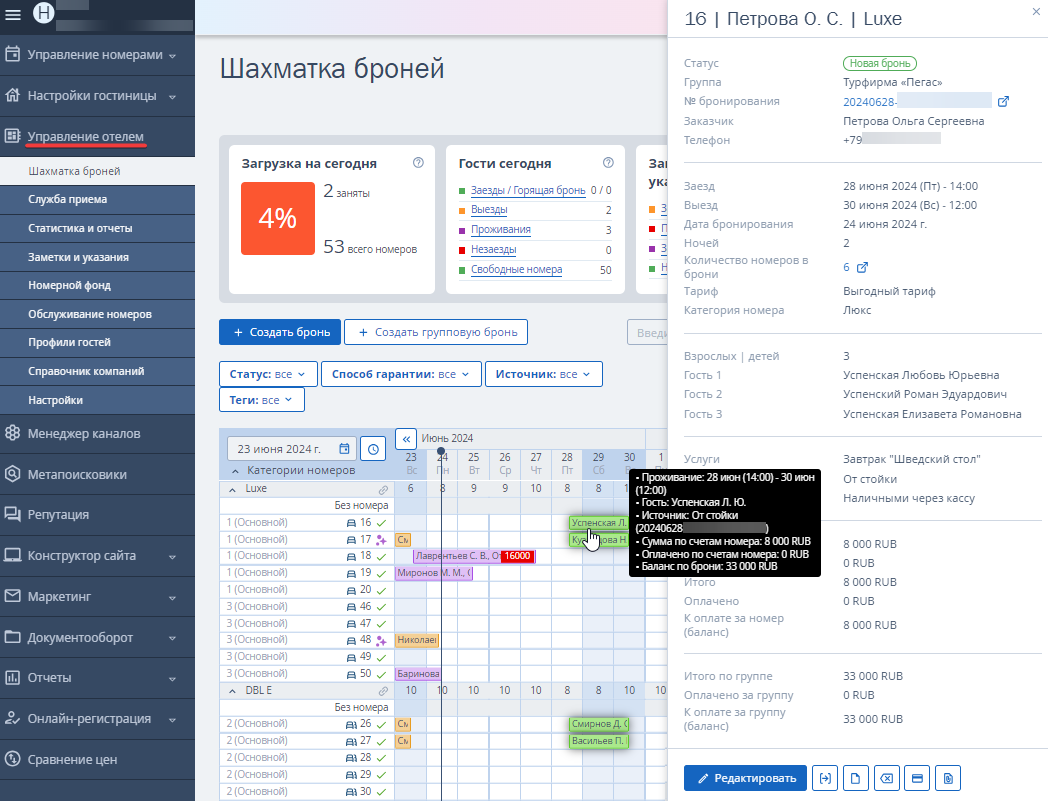The height and width of the screenshot is (801, 1048).
Task: Select Лаврентьев С. В. booking bar
Action: [474, 556]
